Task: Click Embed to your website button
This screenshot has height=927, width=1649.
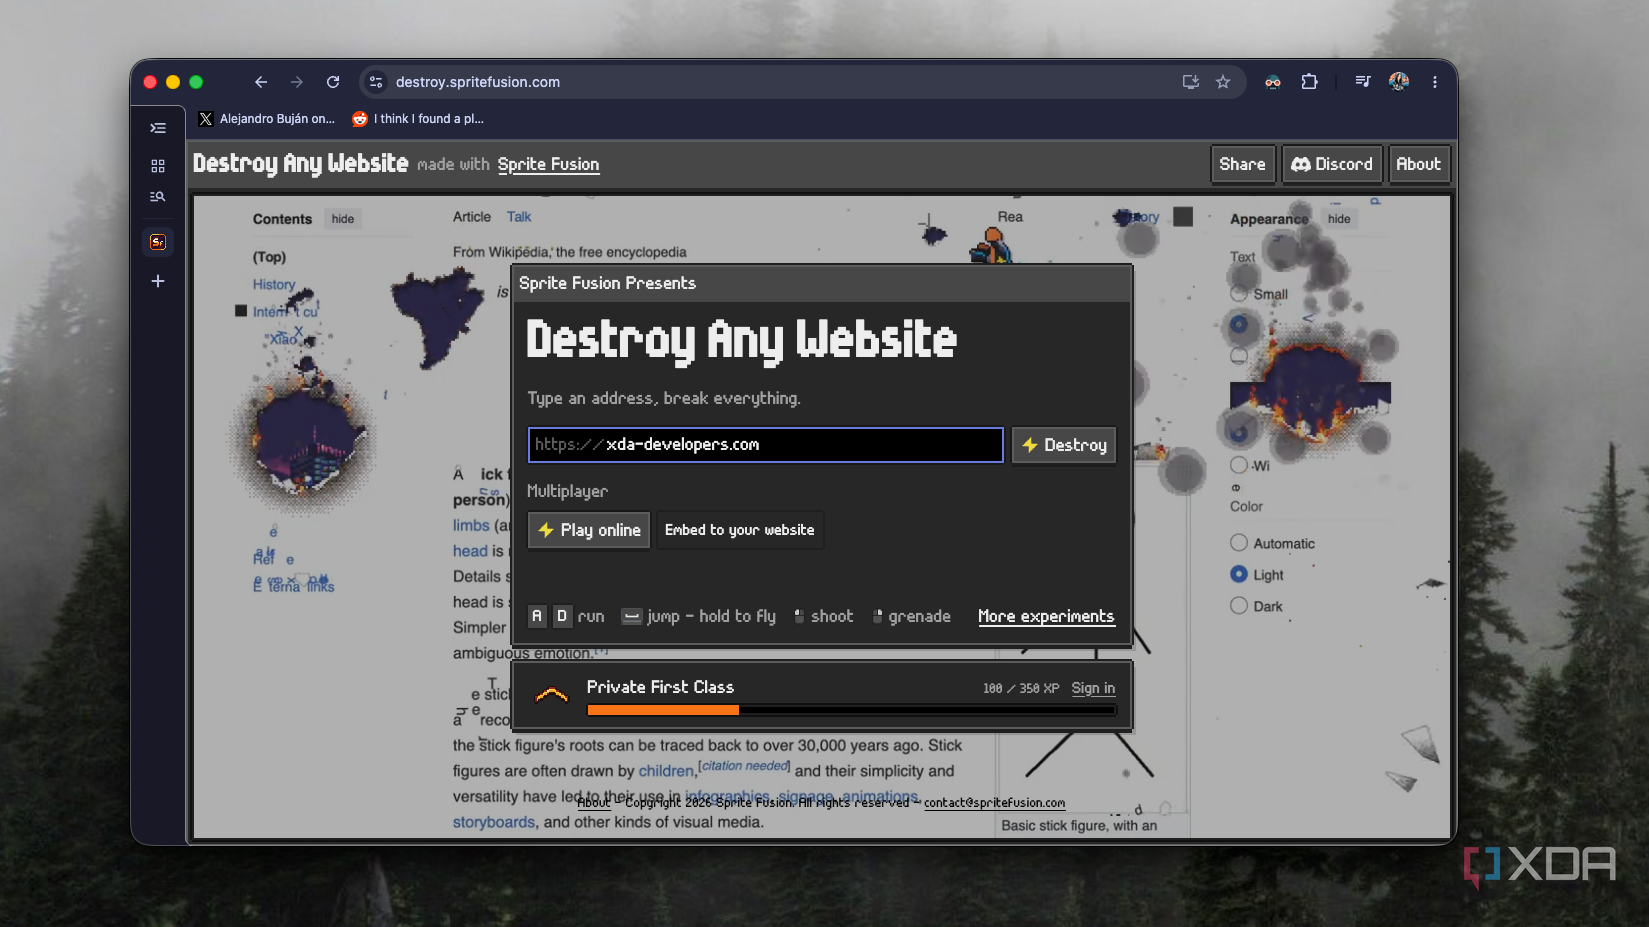Action: pos(740,530)
